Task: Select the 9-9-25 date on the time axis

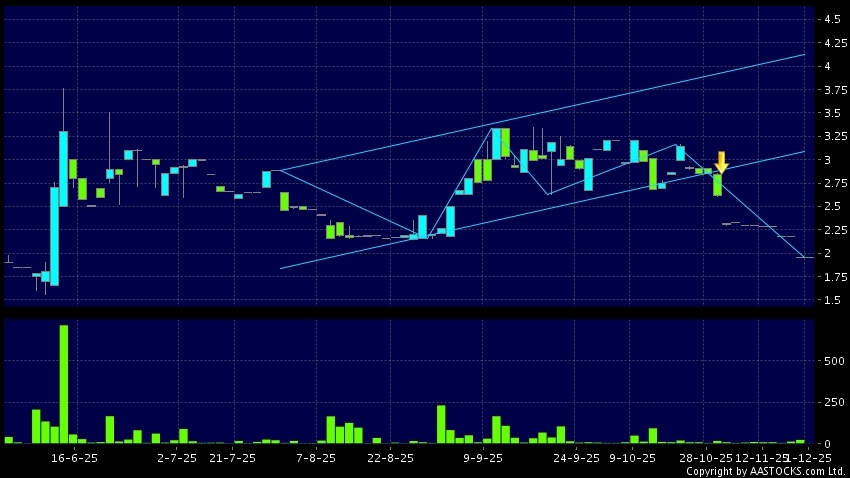Action: (x=483, y=458)
